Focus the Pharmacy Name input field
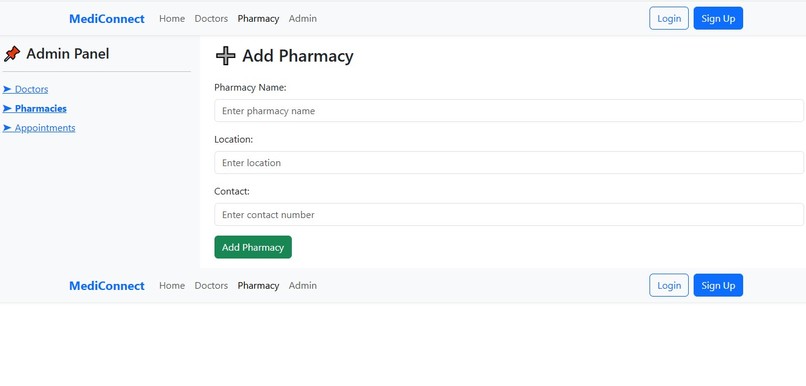This screenshot has width=806, height=386. (x=509, y=111)
